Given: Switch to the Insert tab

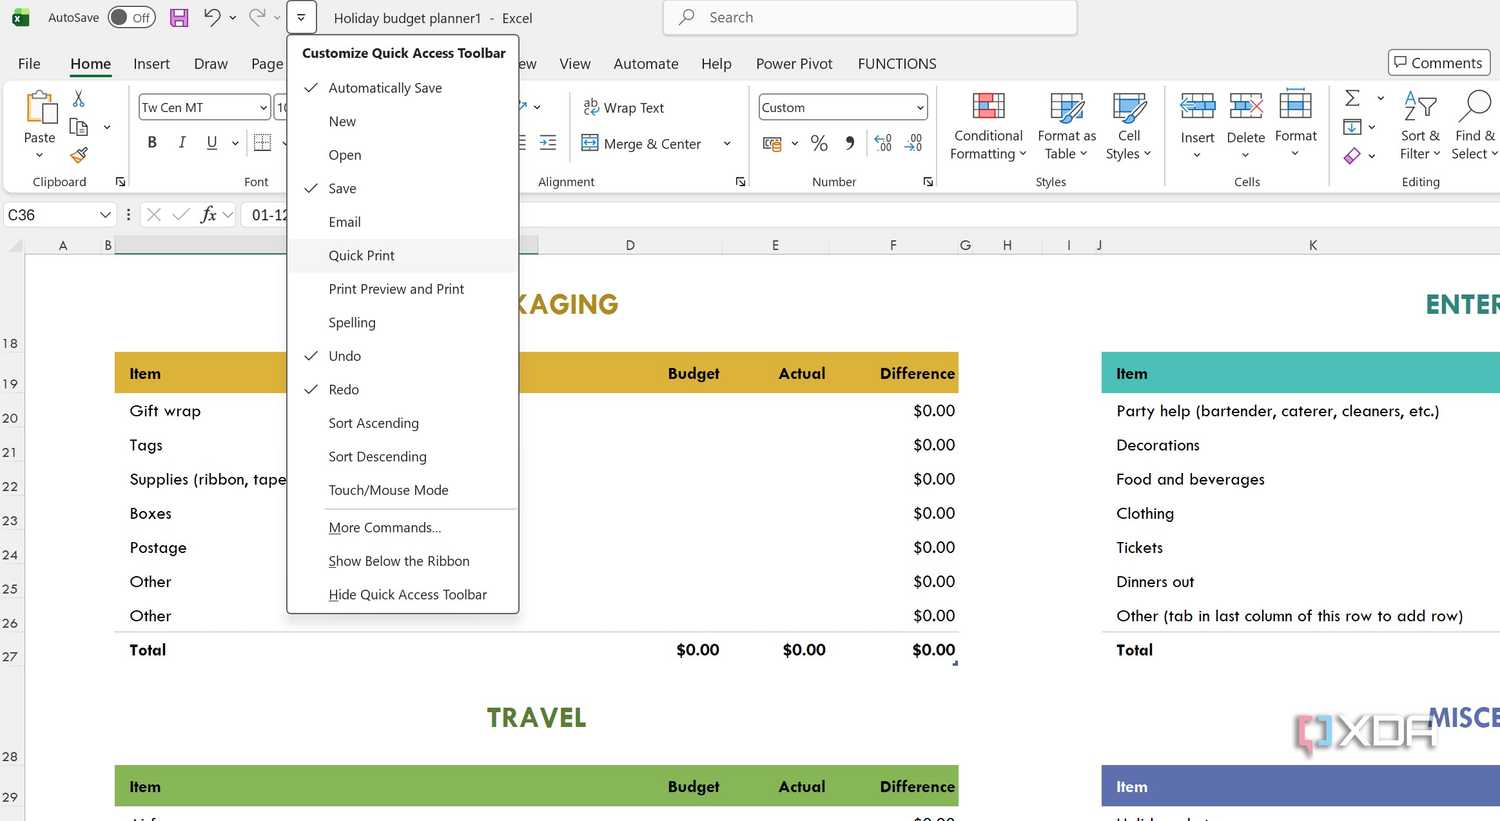Looking at the screenshot, I should click(151, 64).
